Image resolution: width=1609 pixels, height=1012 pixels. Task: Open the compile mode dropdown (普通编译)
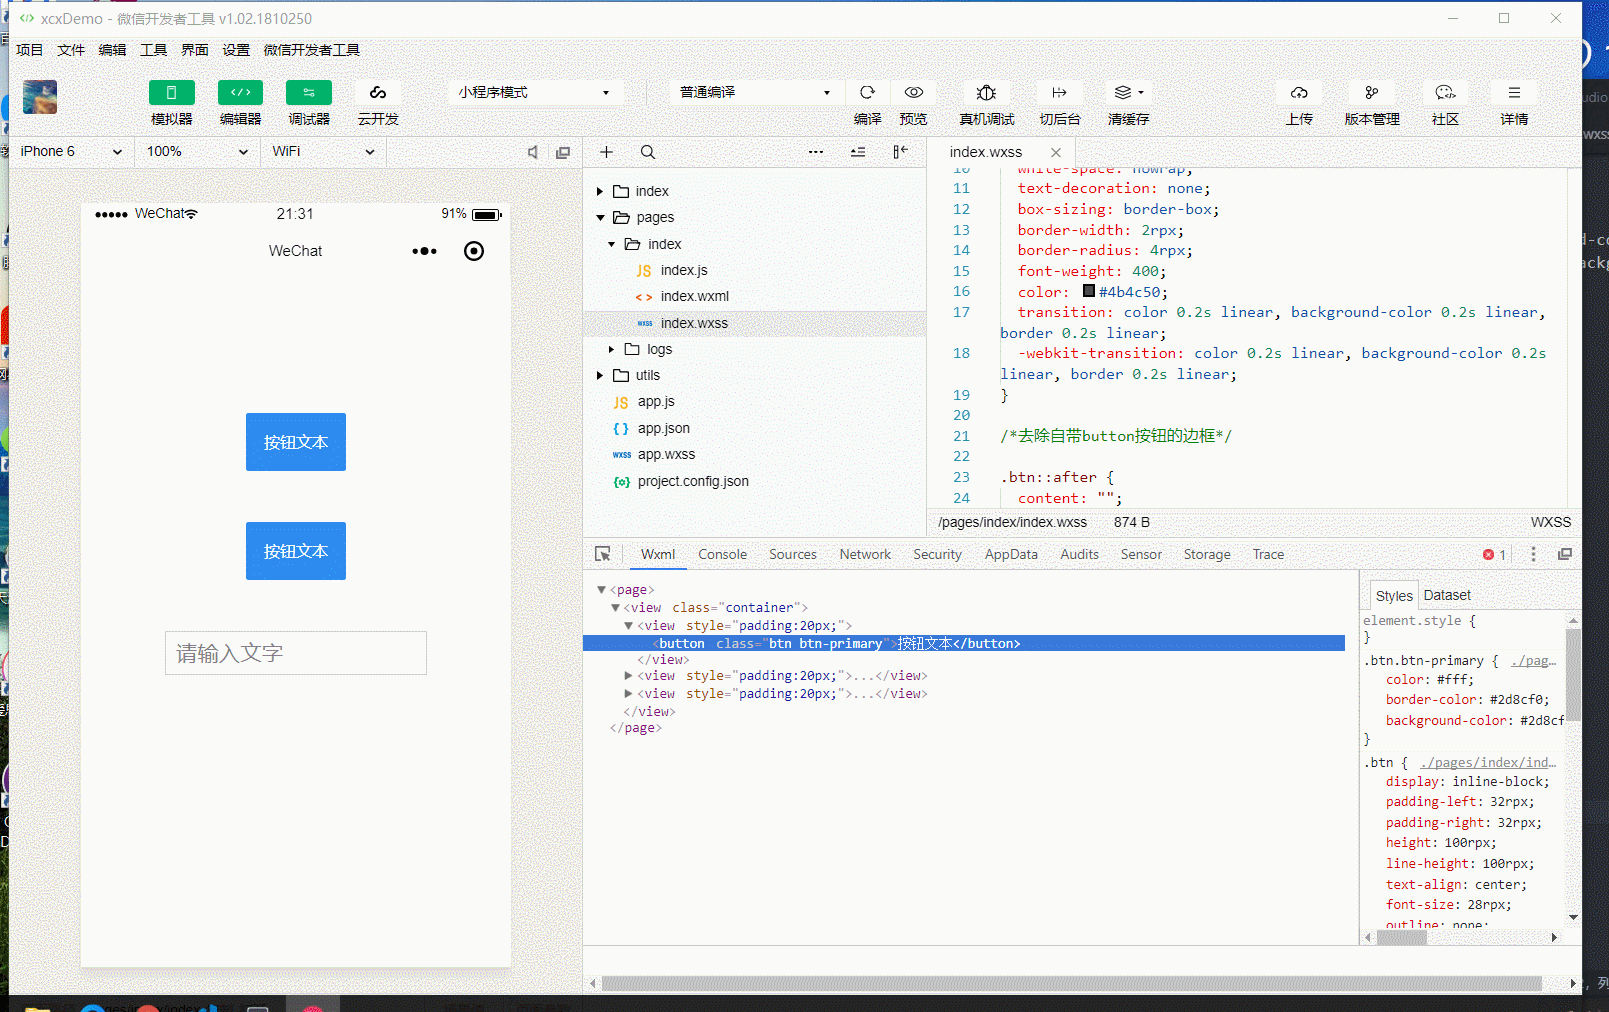click(x=755, y=92)
